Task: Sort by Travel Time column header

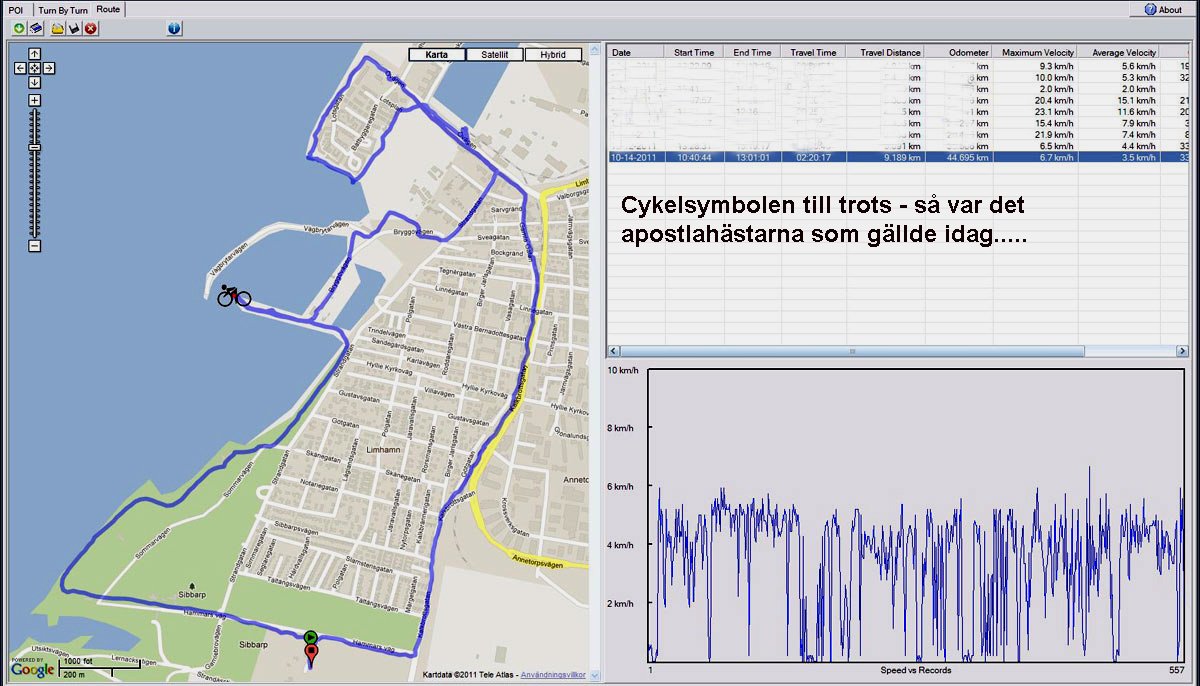Action: 813,52
